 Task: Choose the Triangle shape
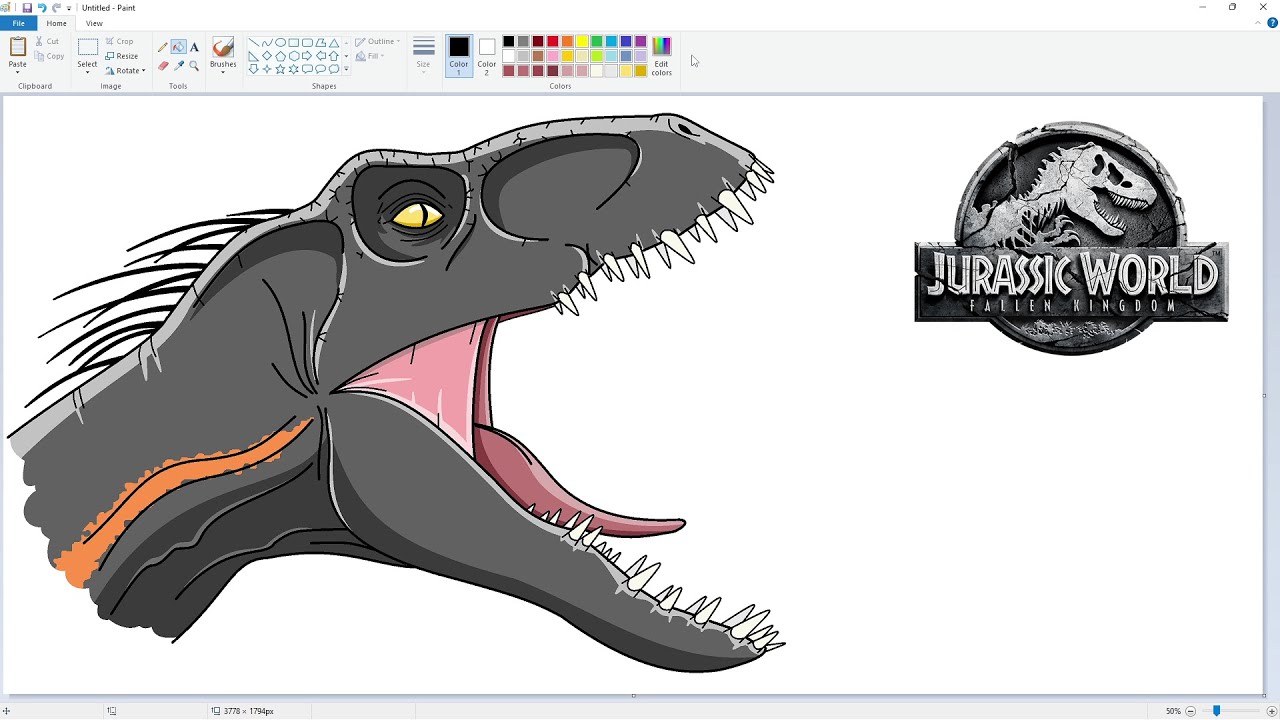point(334,43)
